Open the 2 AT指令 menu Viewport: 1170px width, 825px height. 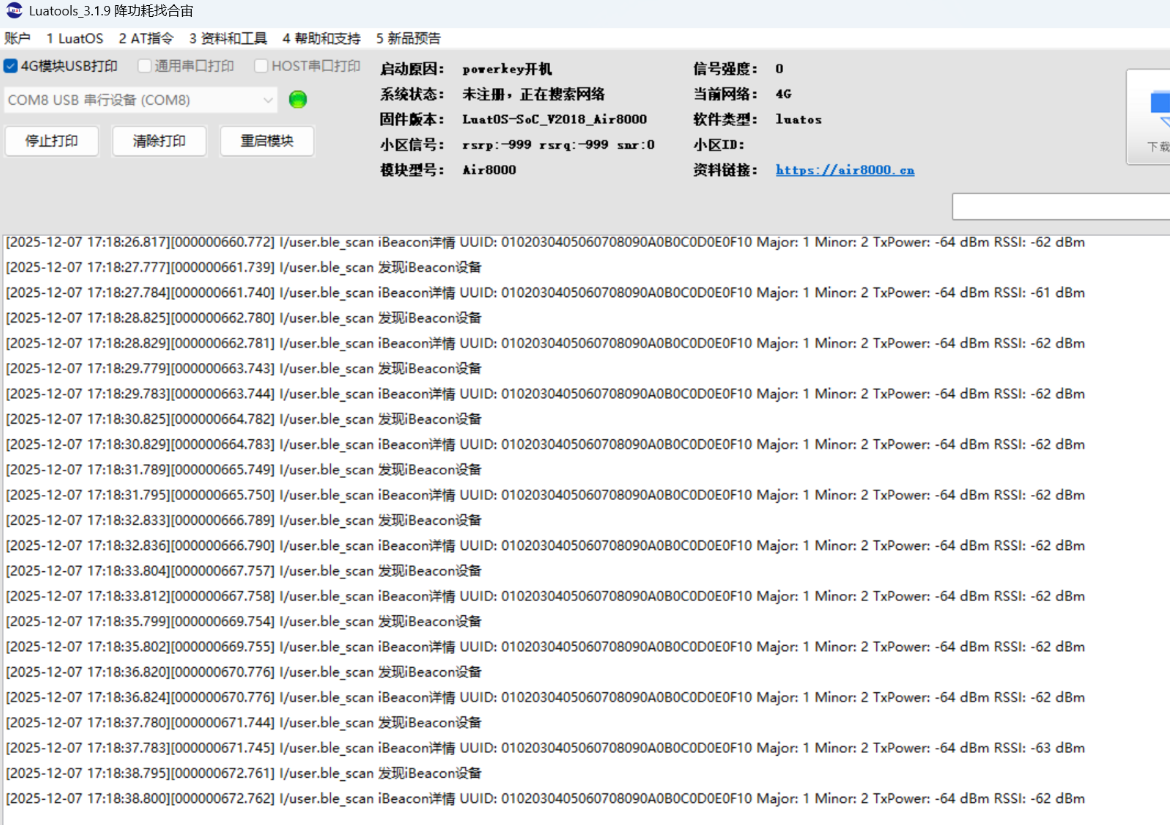146,38
